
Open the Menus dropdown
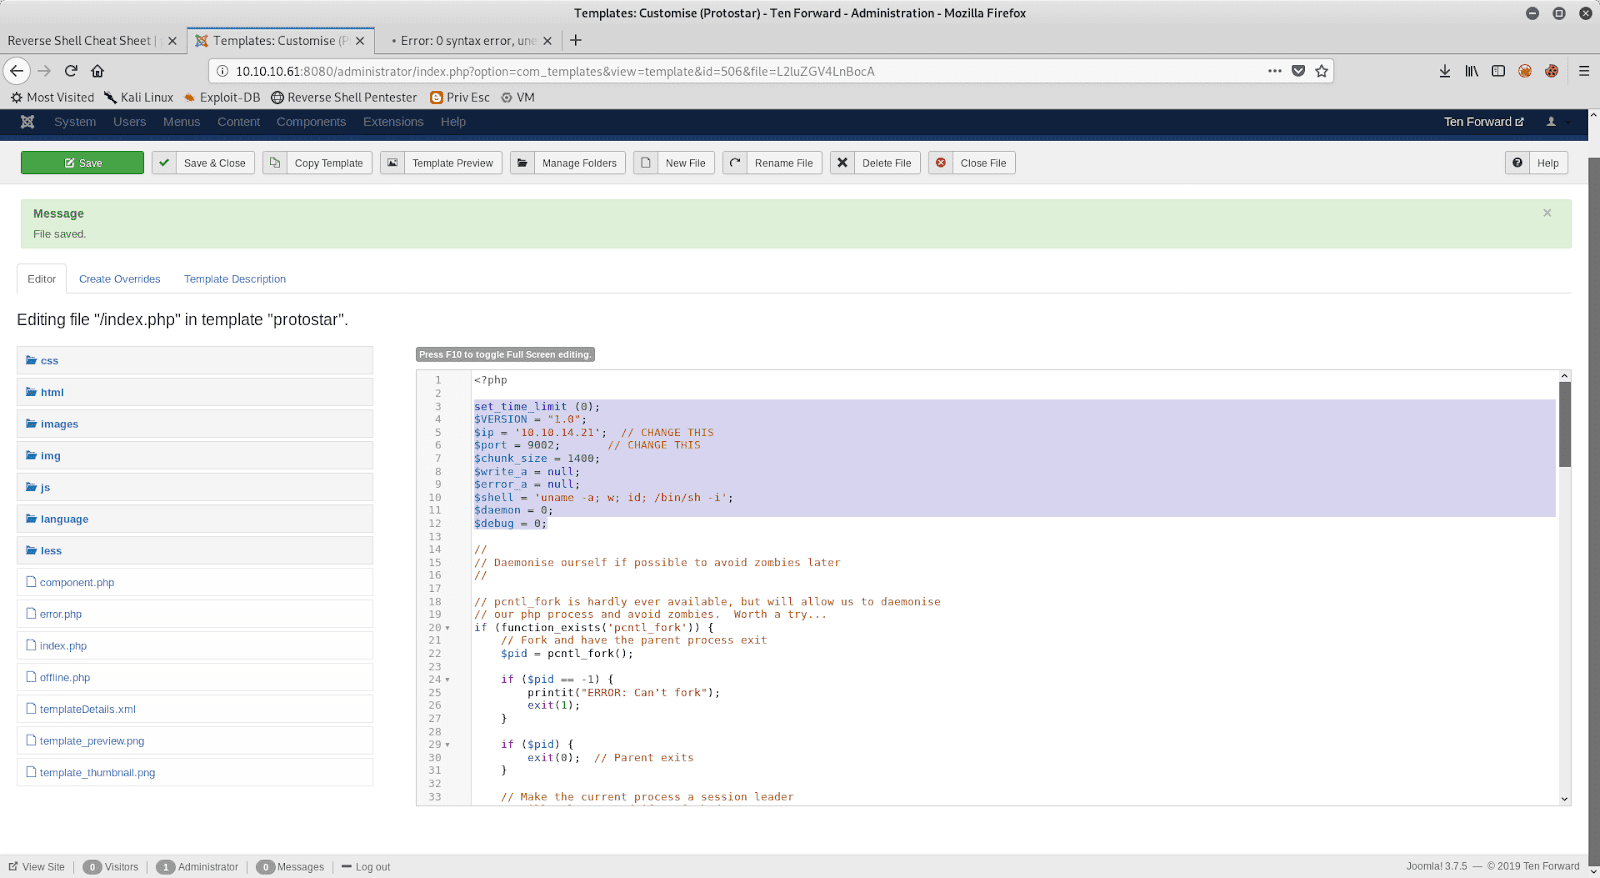182,122
